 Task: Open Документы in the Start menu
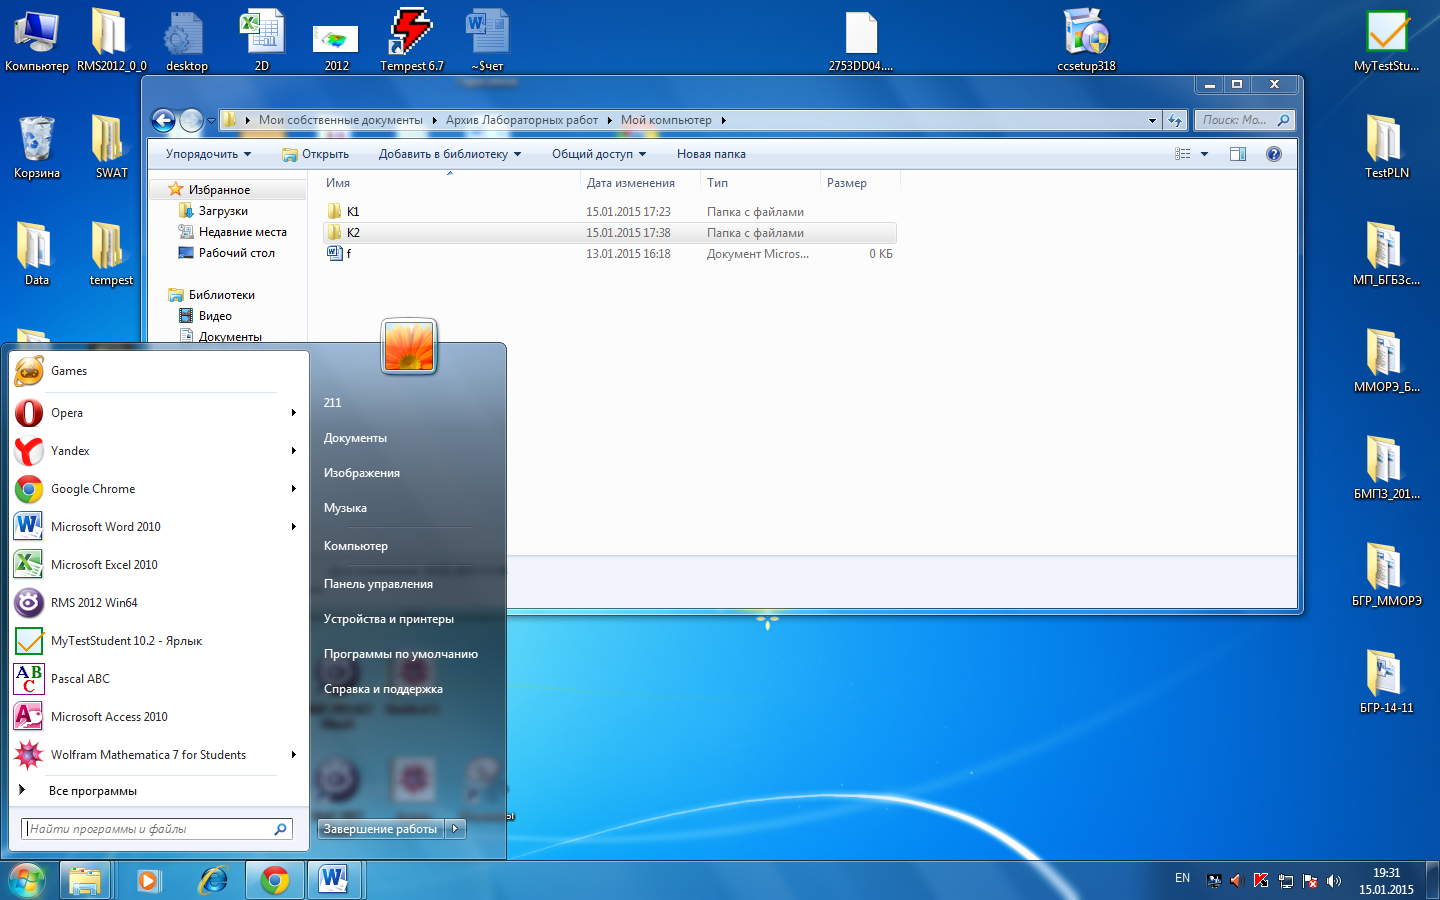click(355, 438)
